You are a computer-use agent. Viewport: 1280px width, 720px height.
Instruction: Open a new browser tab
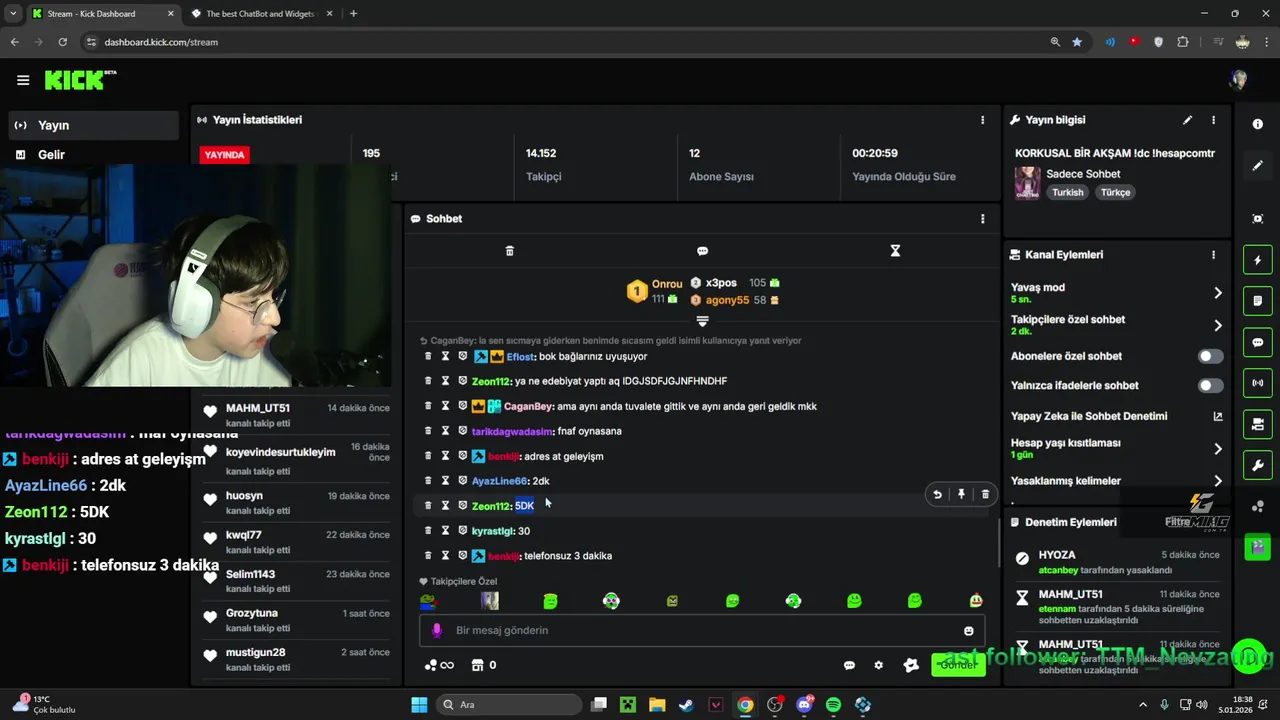click(353, 14)
